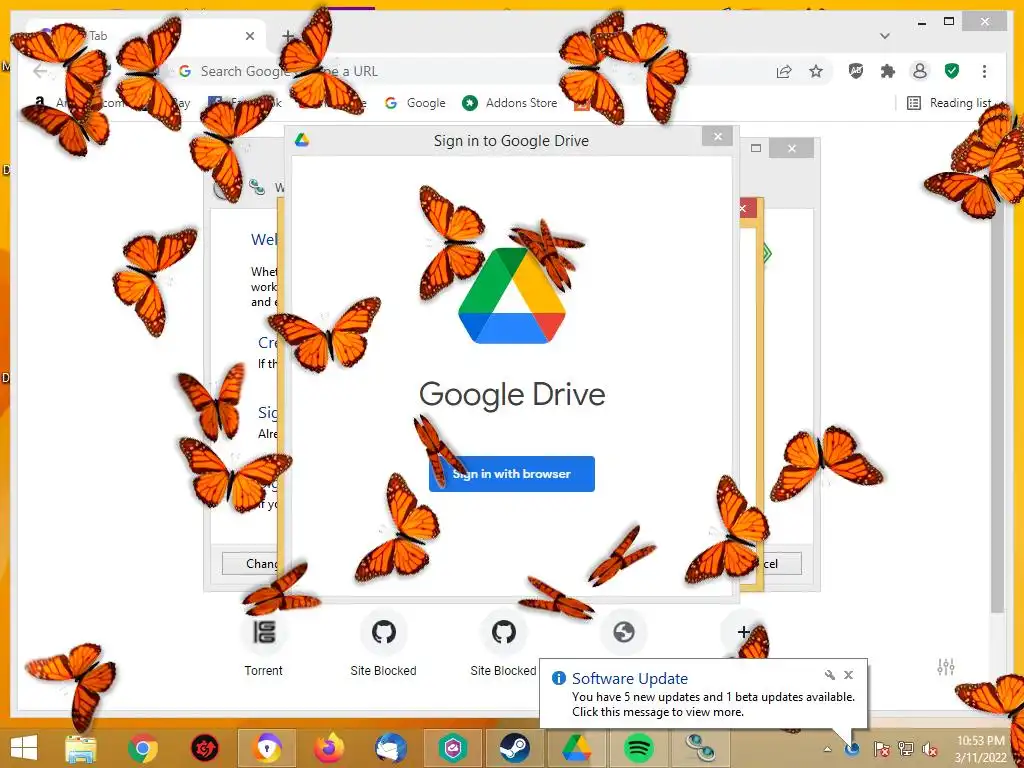Open the globe shortcut tile
Image resolution: width=1024 pixels, height=768 pixels.
[624, 632]
